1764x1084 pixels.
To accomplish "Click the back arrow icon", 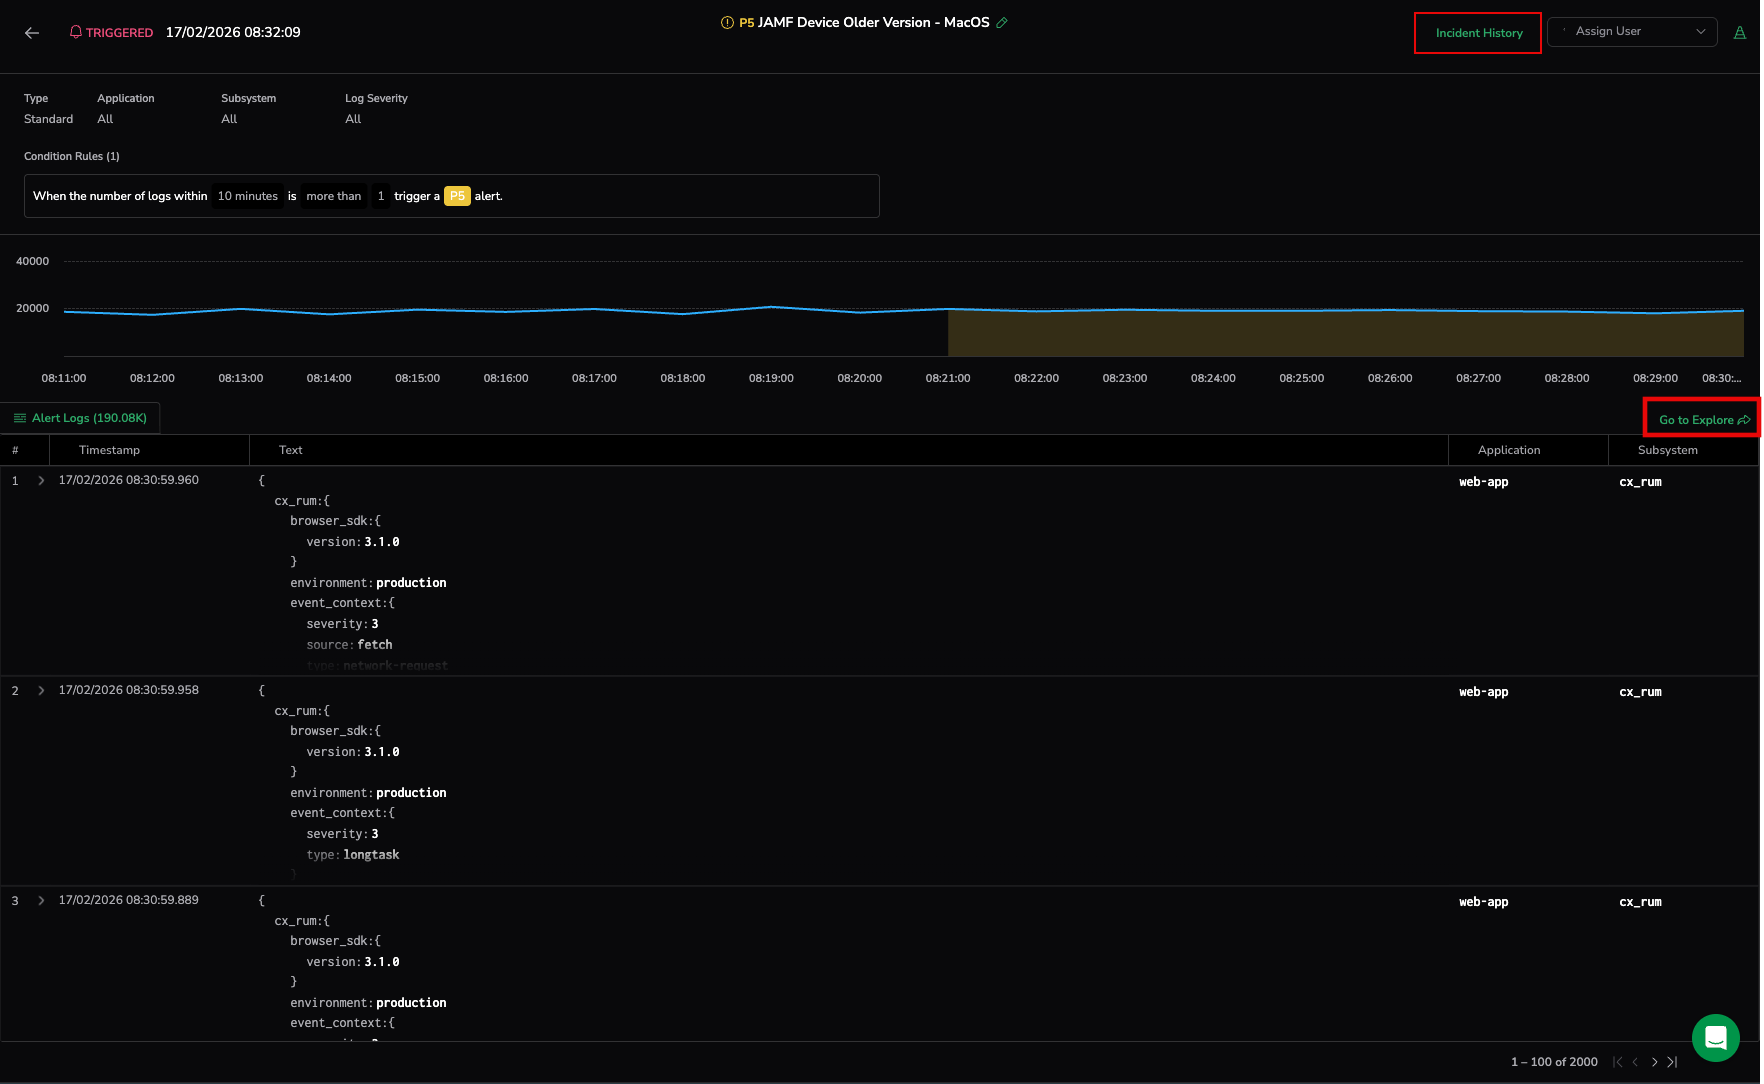I will pos(32,33).
